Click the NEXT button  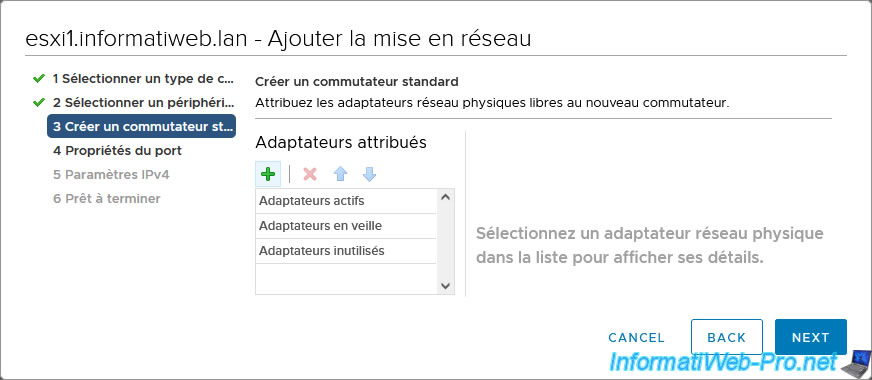pos(810,337)
